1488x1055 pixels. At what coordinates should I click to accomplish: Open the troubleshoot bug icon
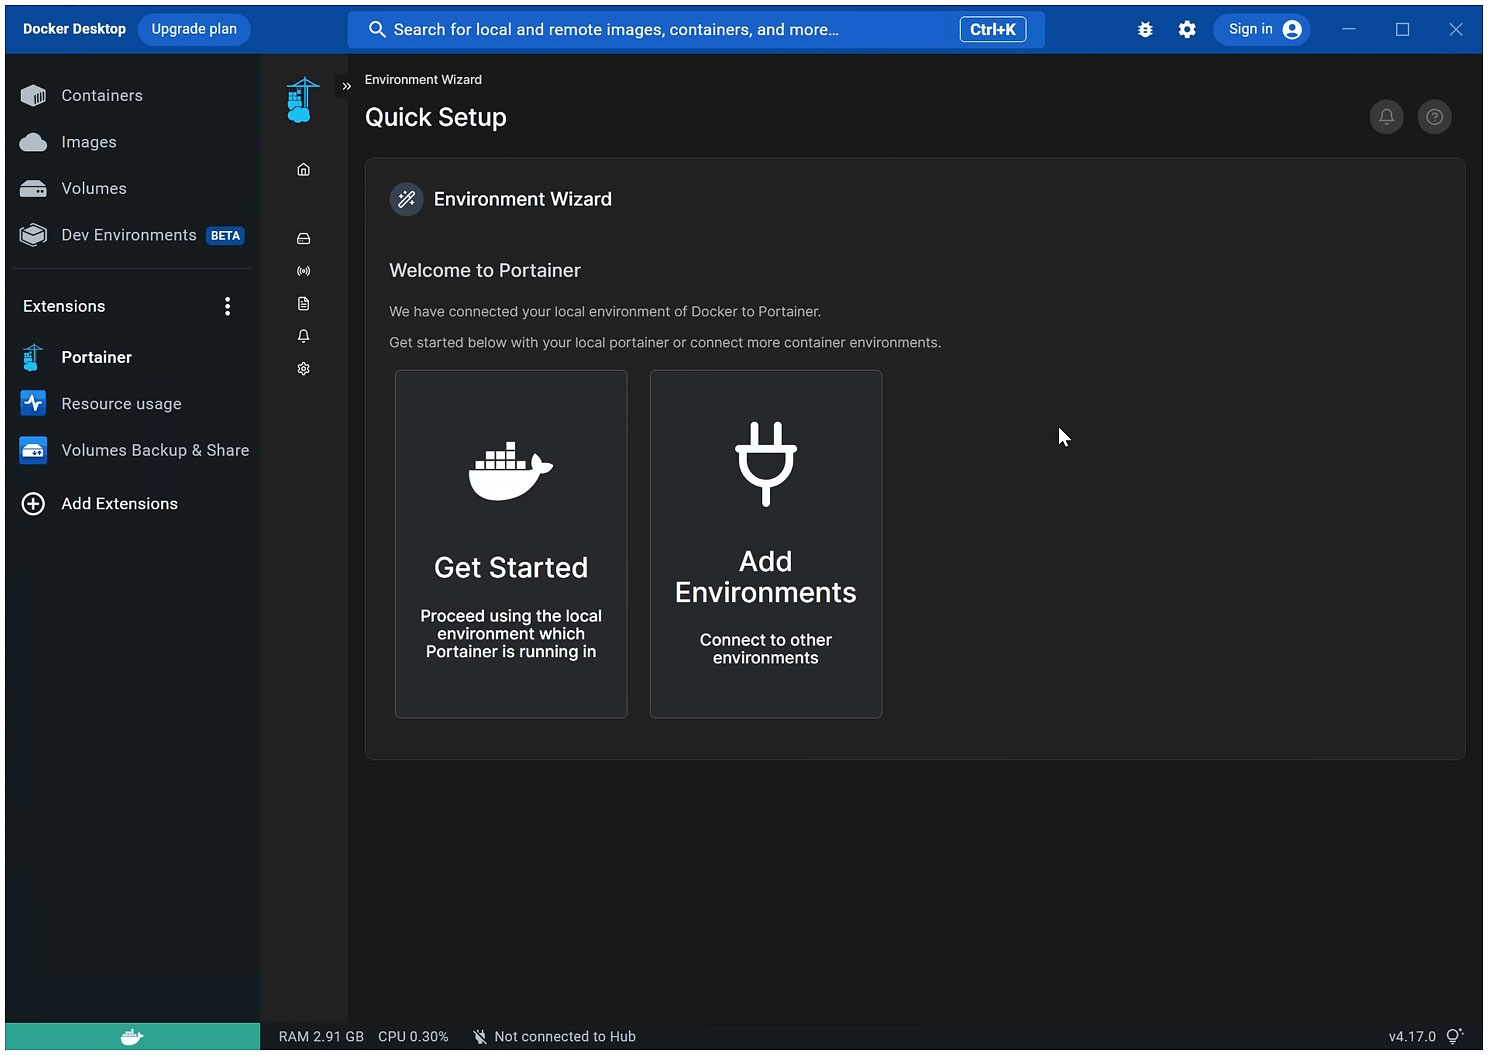(1145, 30)
